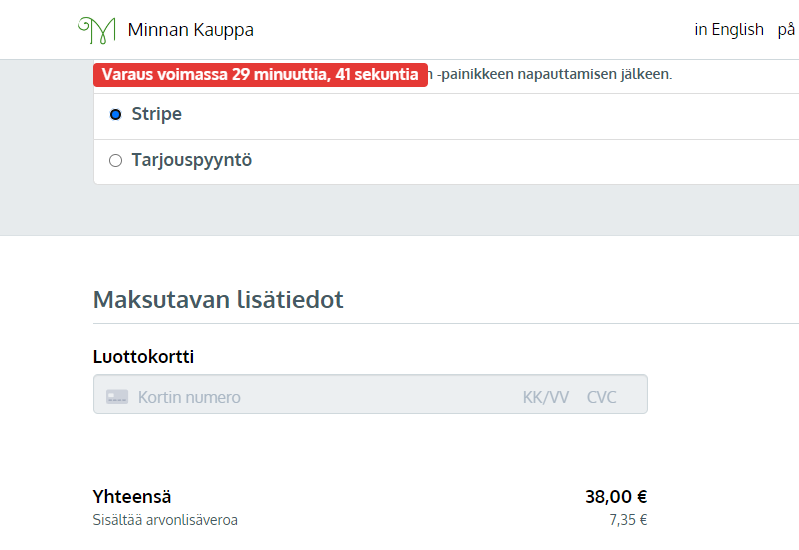Click the red reservation timer badge

point(260,75)
